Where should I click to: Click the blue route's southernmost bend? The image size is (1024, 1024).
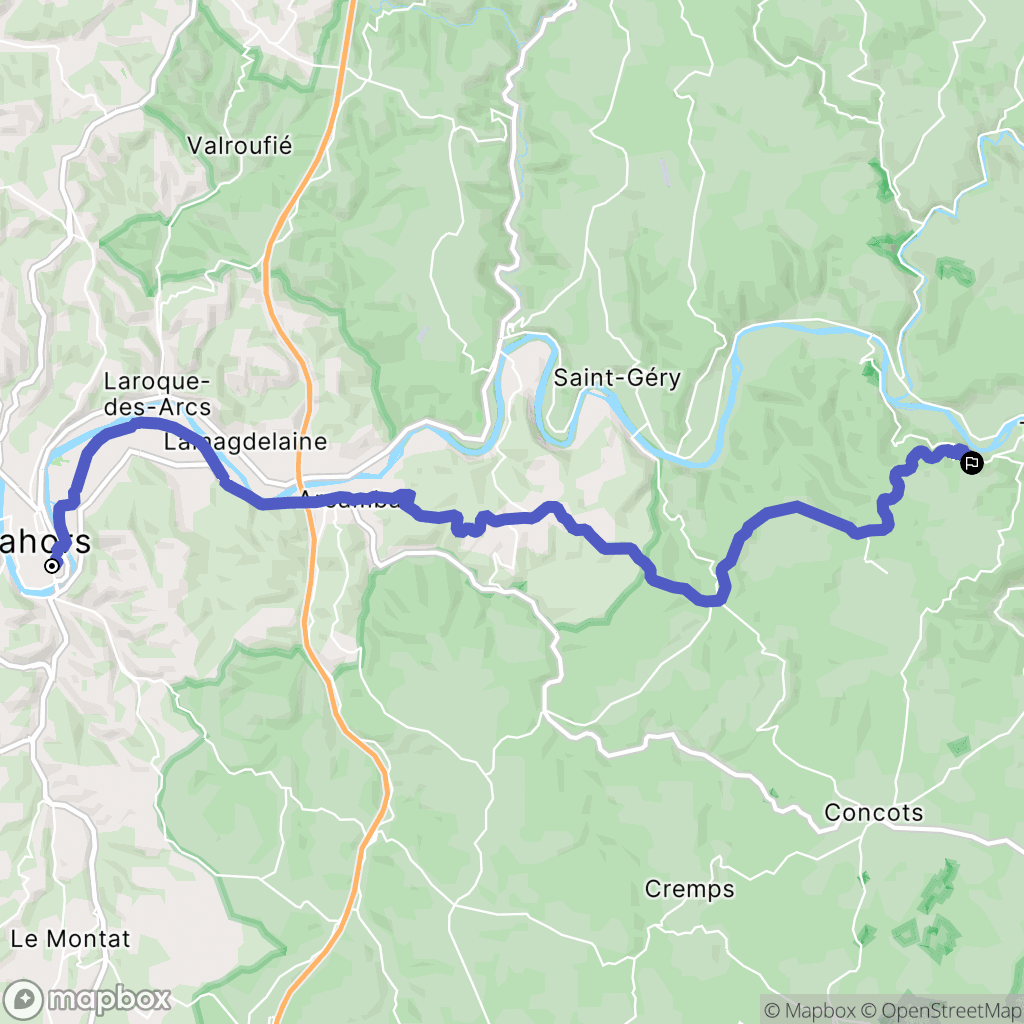[x=712, y=600]
